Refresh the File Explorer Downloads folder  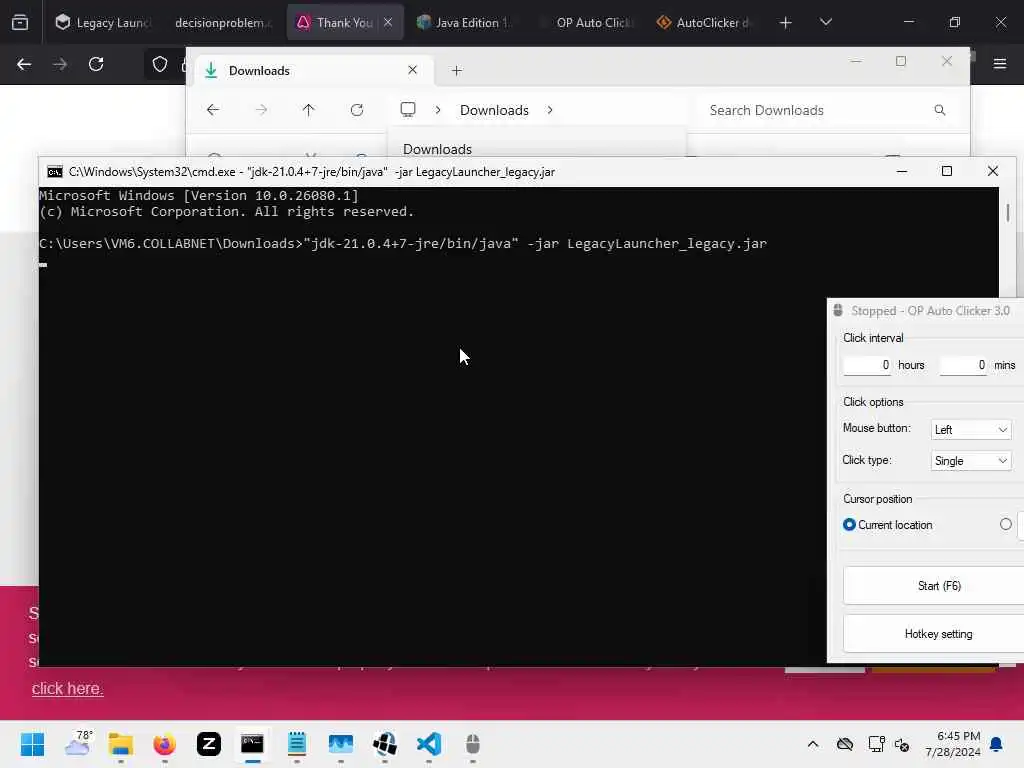357,110
